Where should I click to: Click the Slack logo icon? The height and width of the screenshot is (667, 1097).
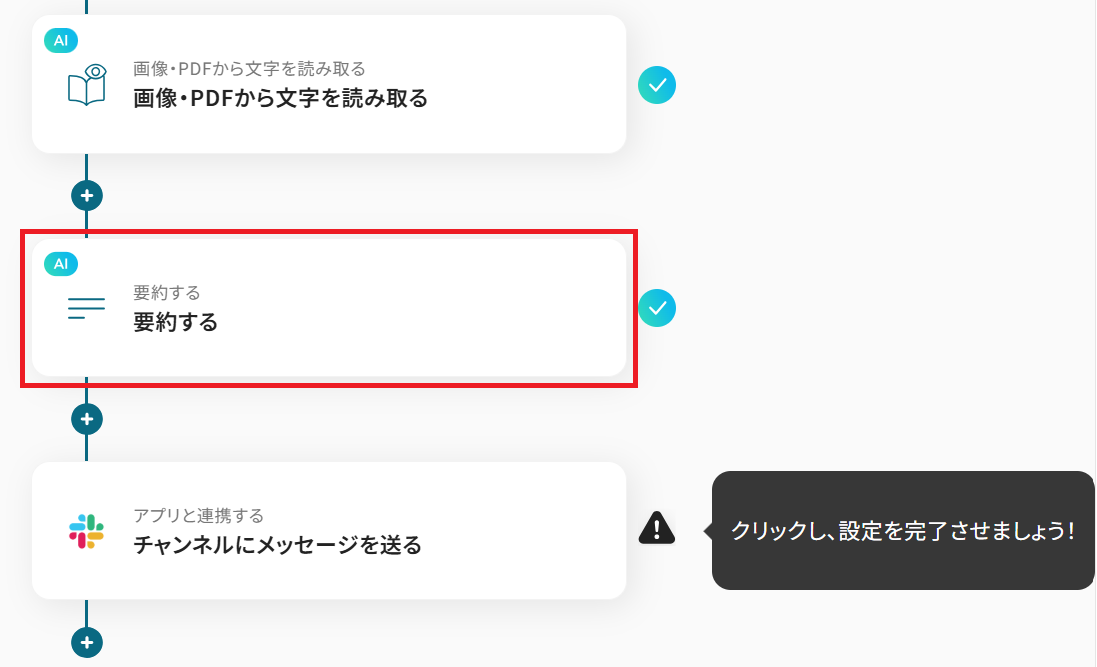87,531
